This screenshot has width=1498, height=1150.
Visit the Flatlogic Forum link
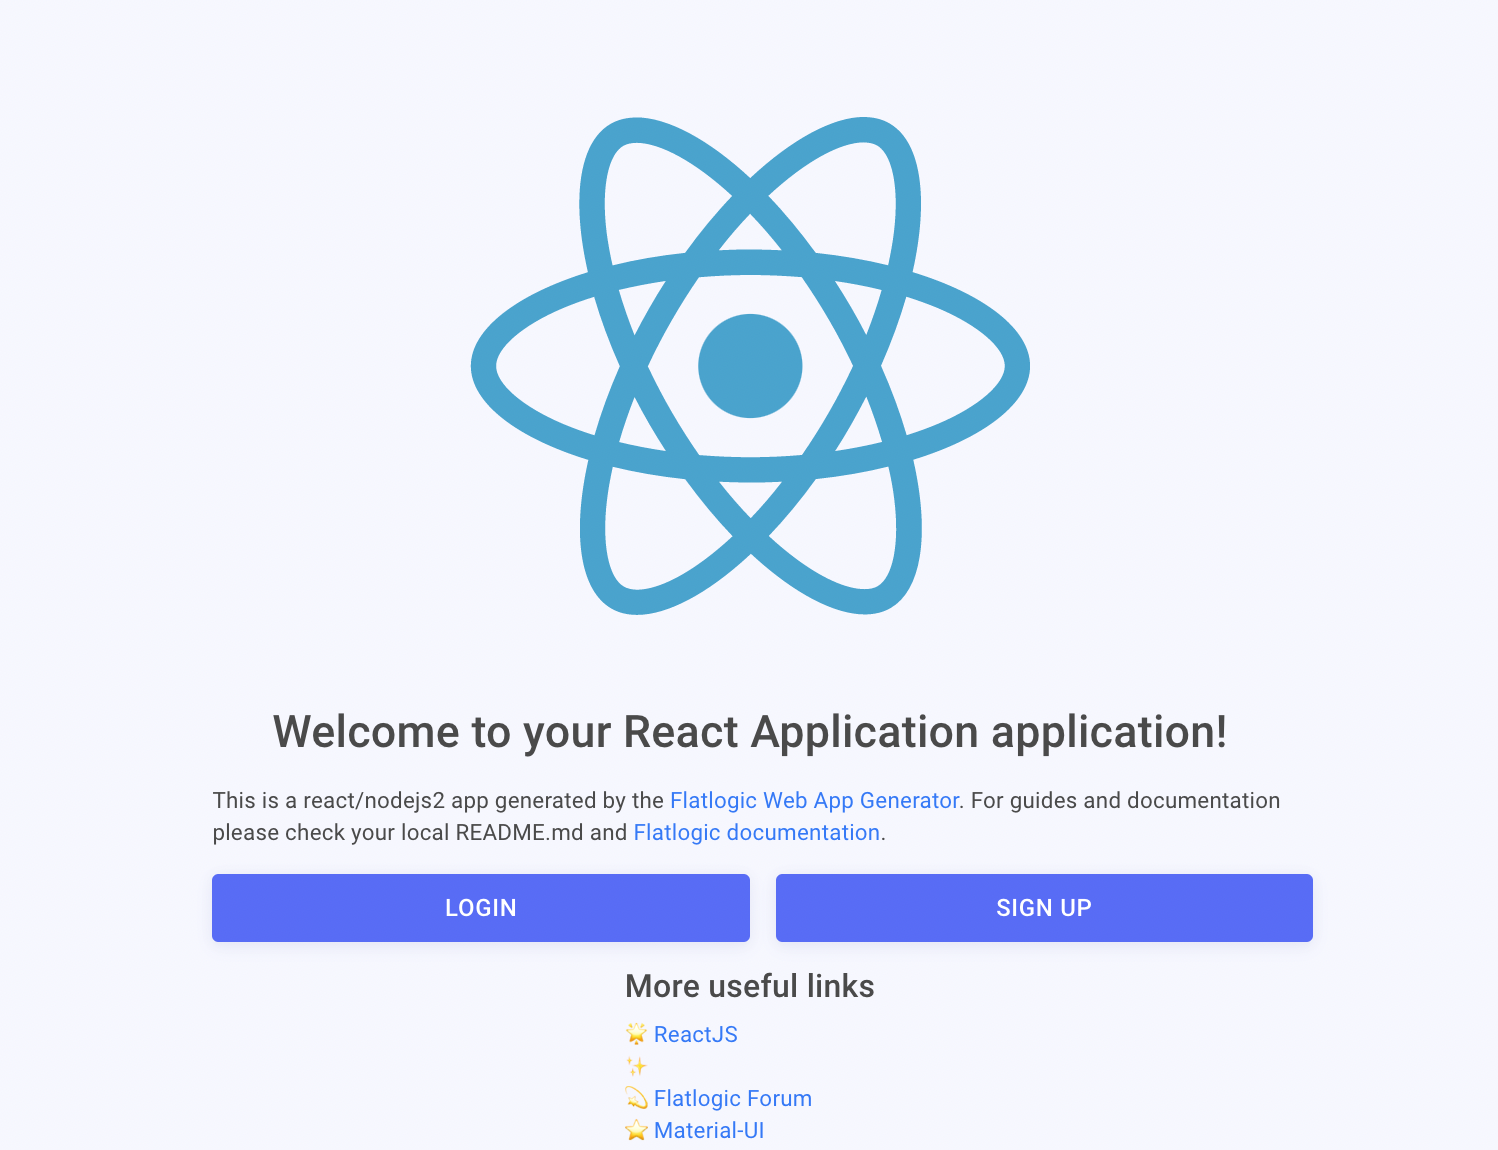733,1098
